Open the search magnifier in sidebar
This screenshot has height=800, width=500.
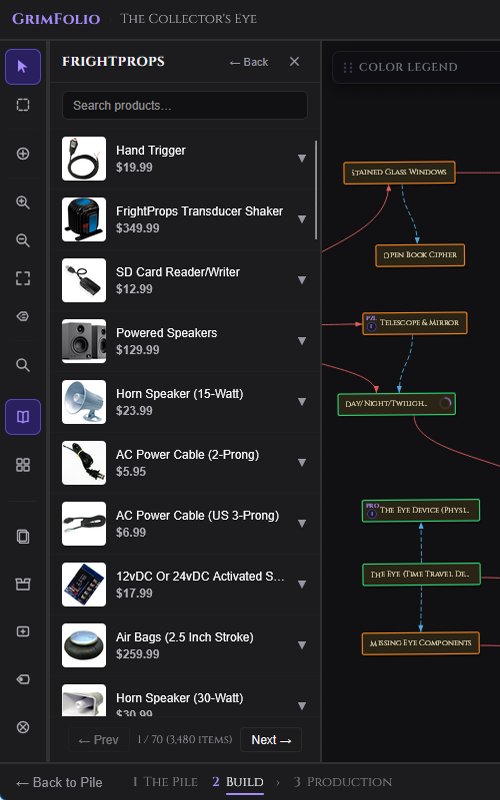23,365
